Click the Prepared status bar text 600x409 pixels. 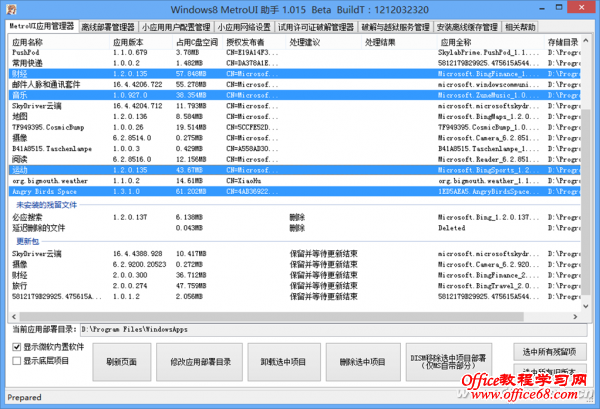tap(24, 398)
